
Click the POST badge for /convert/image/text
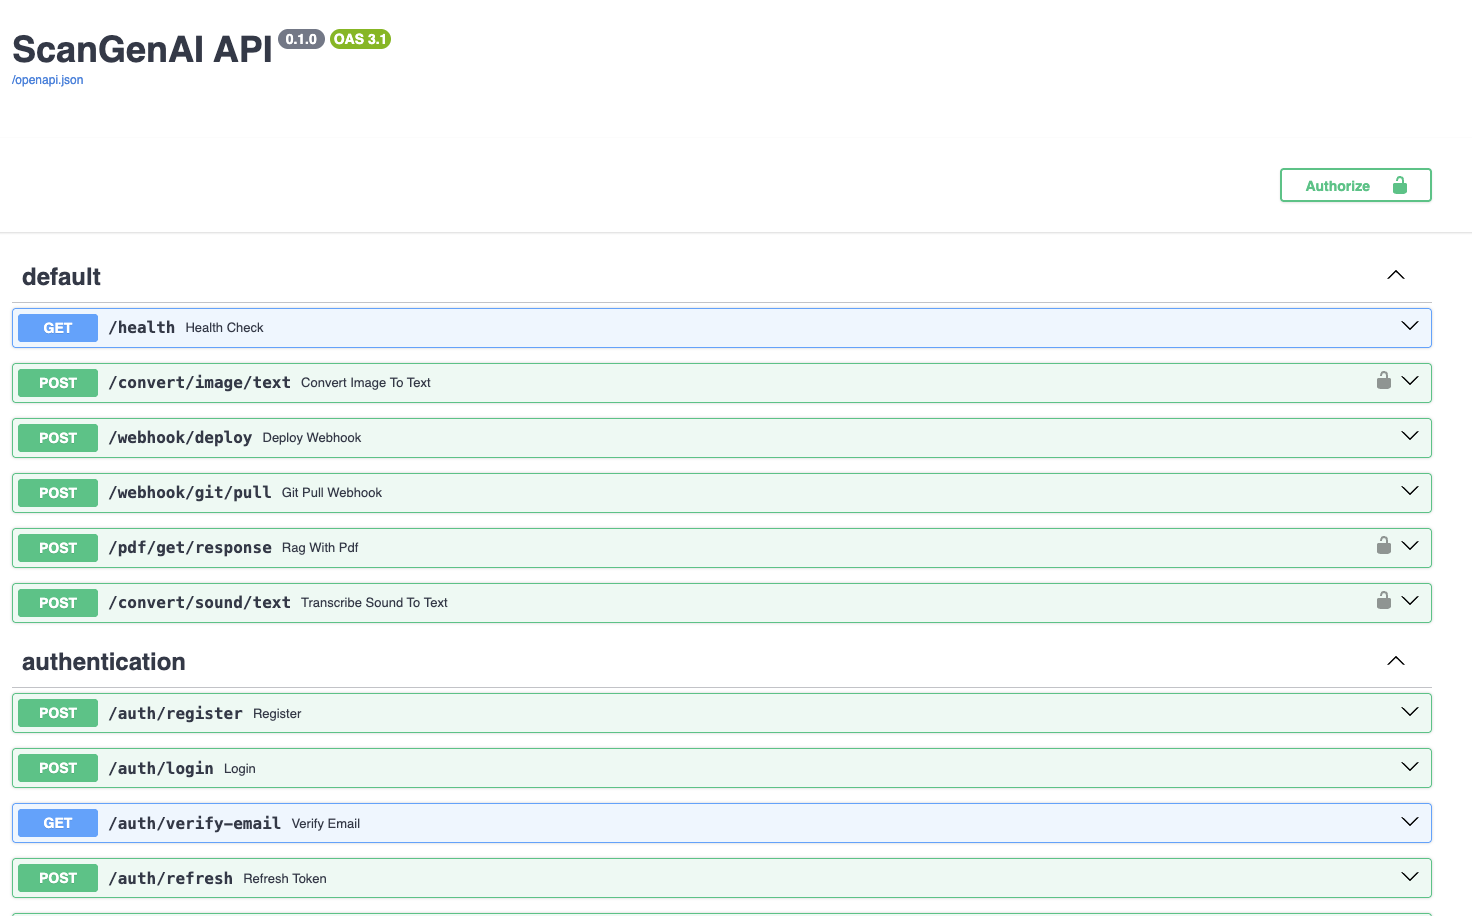point(58,383)
